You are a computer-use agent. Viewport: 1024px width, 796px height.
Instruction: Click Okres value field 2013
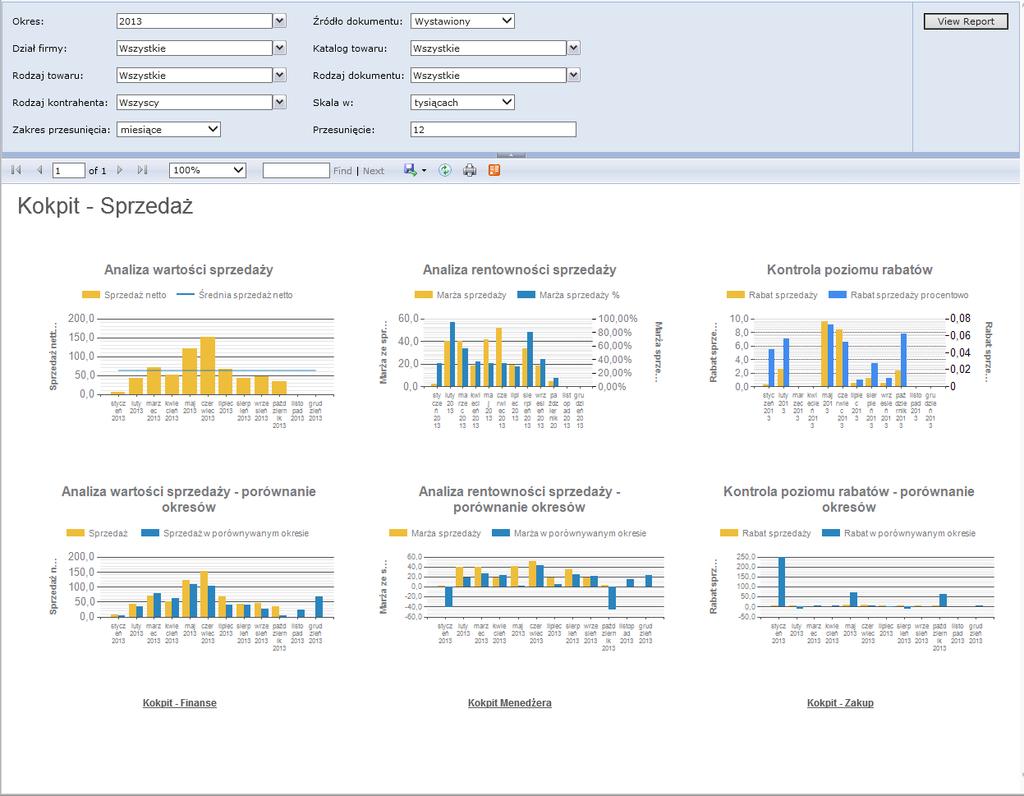coord(195,21)
